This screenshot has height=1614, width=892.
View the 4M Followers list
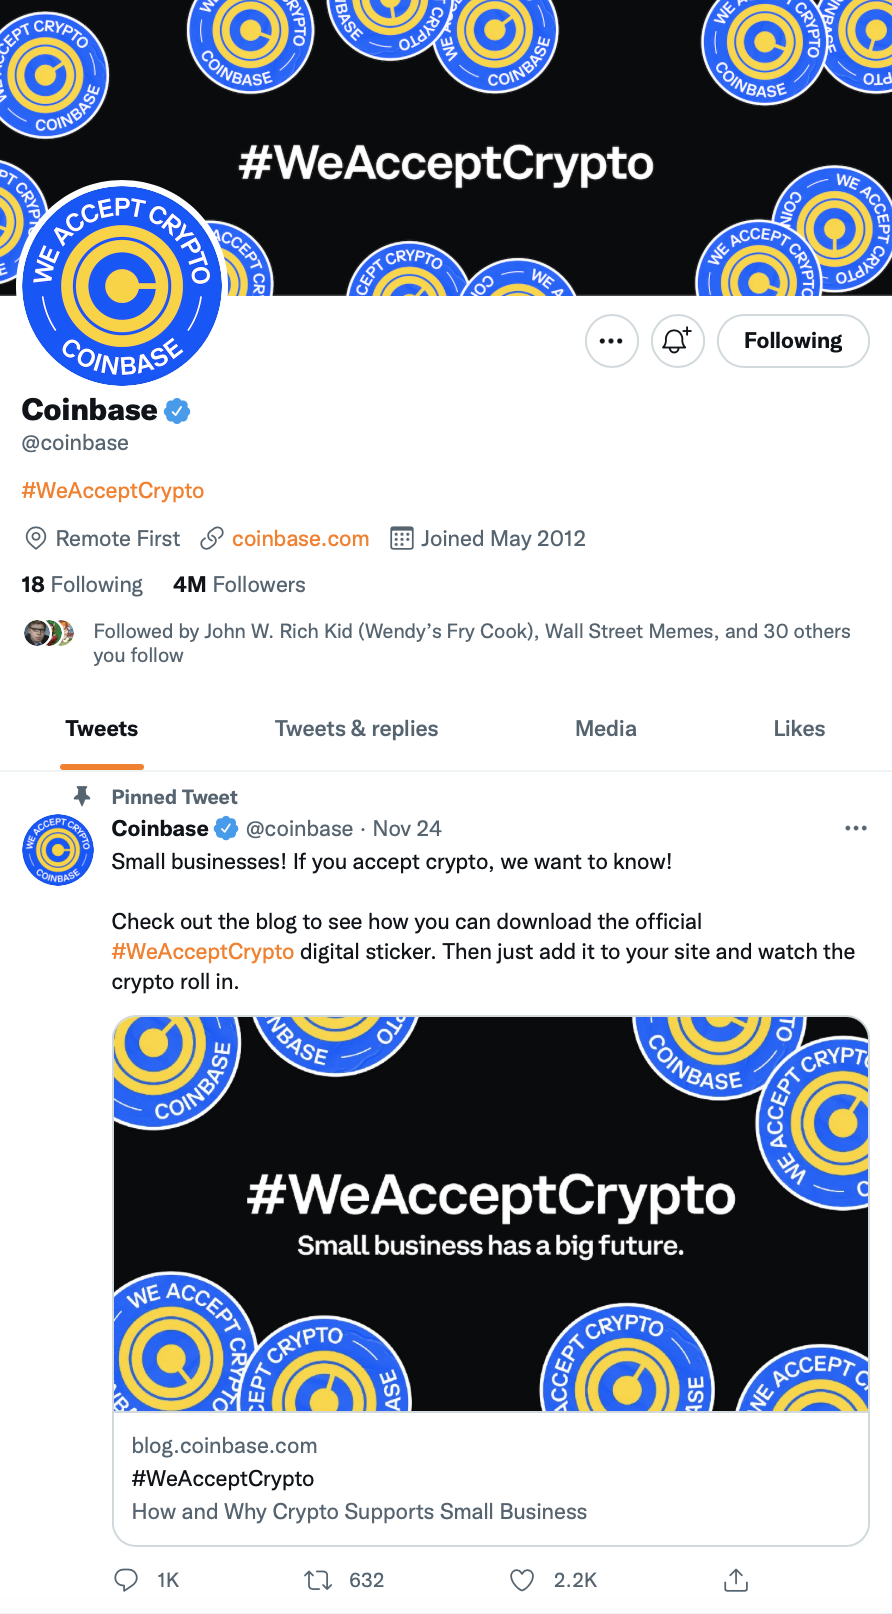coord(239,585)
